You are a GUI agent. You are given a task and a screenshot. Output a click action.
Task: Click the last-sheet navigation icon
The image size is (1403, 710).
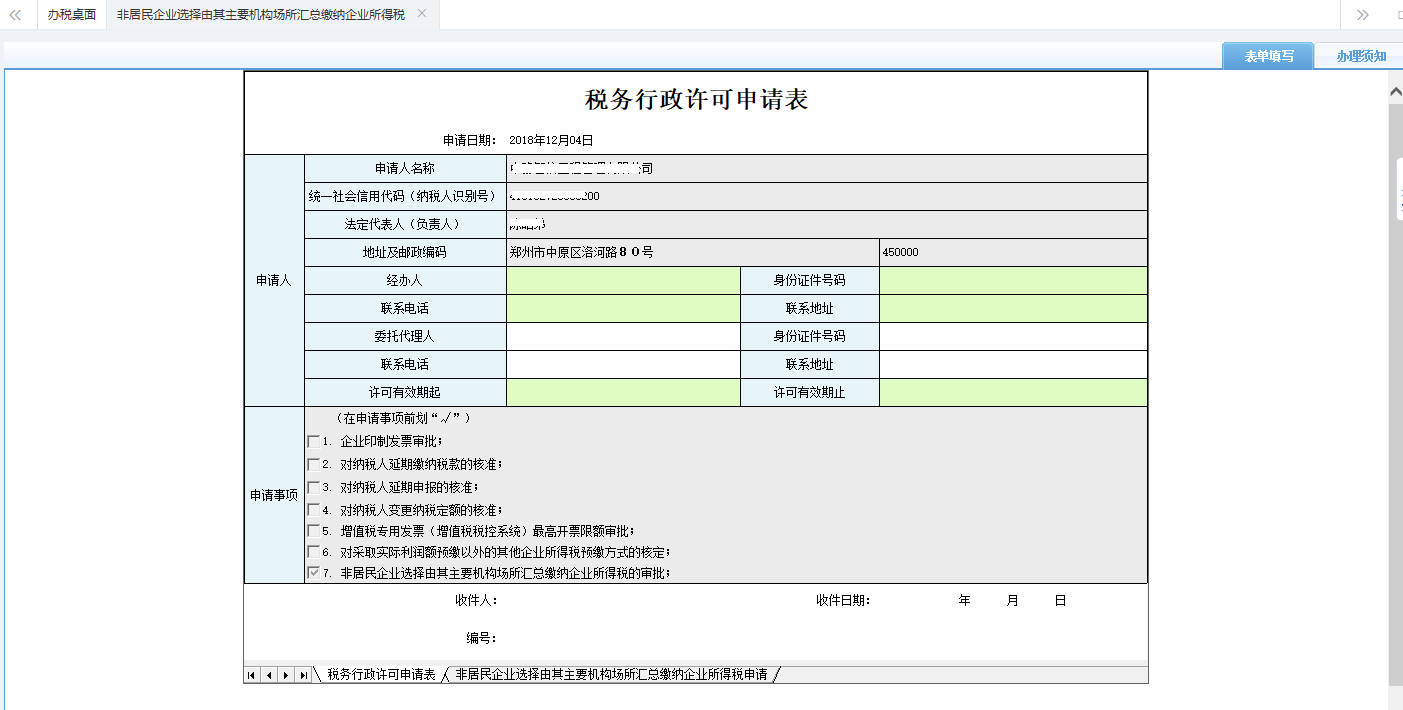pos(303,675)
